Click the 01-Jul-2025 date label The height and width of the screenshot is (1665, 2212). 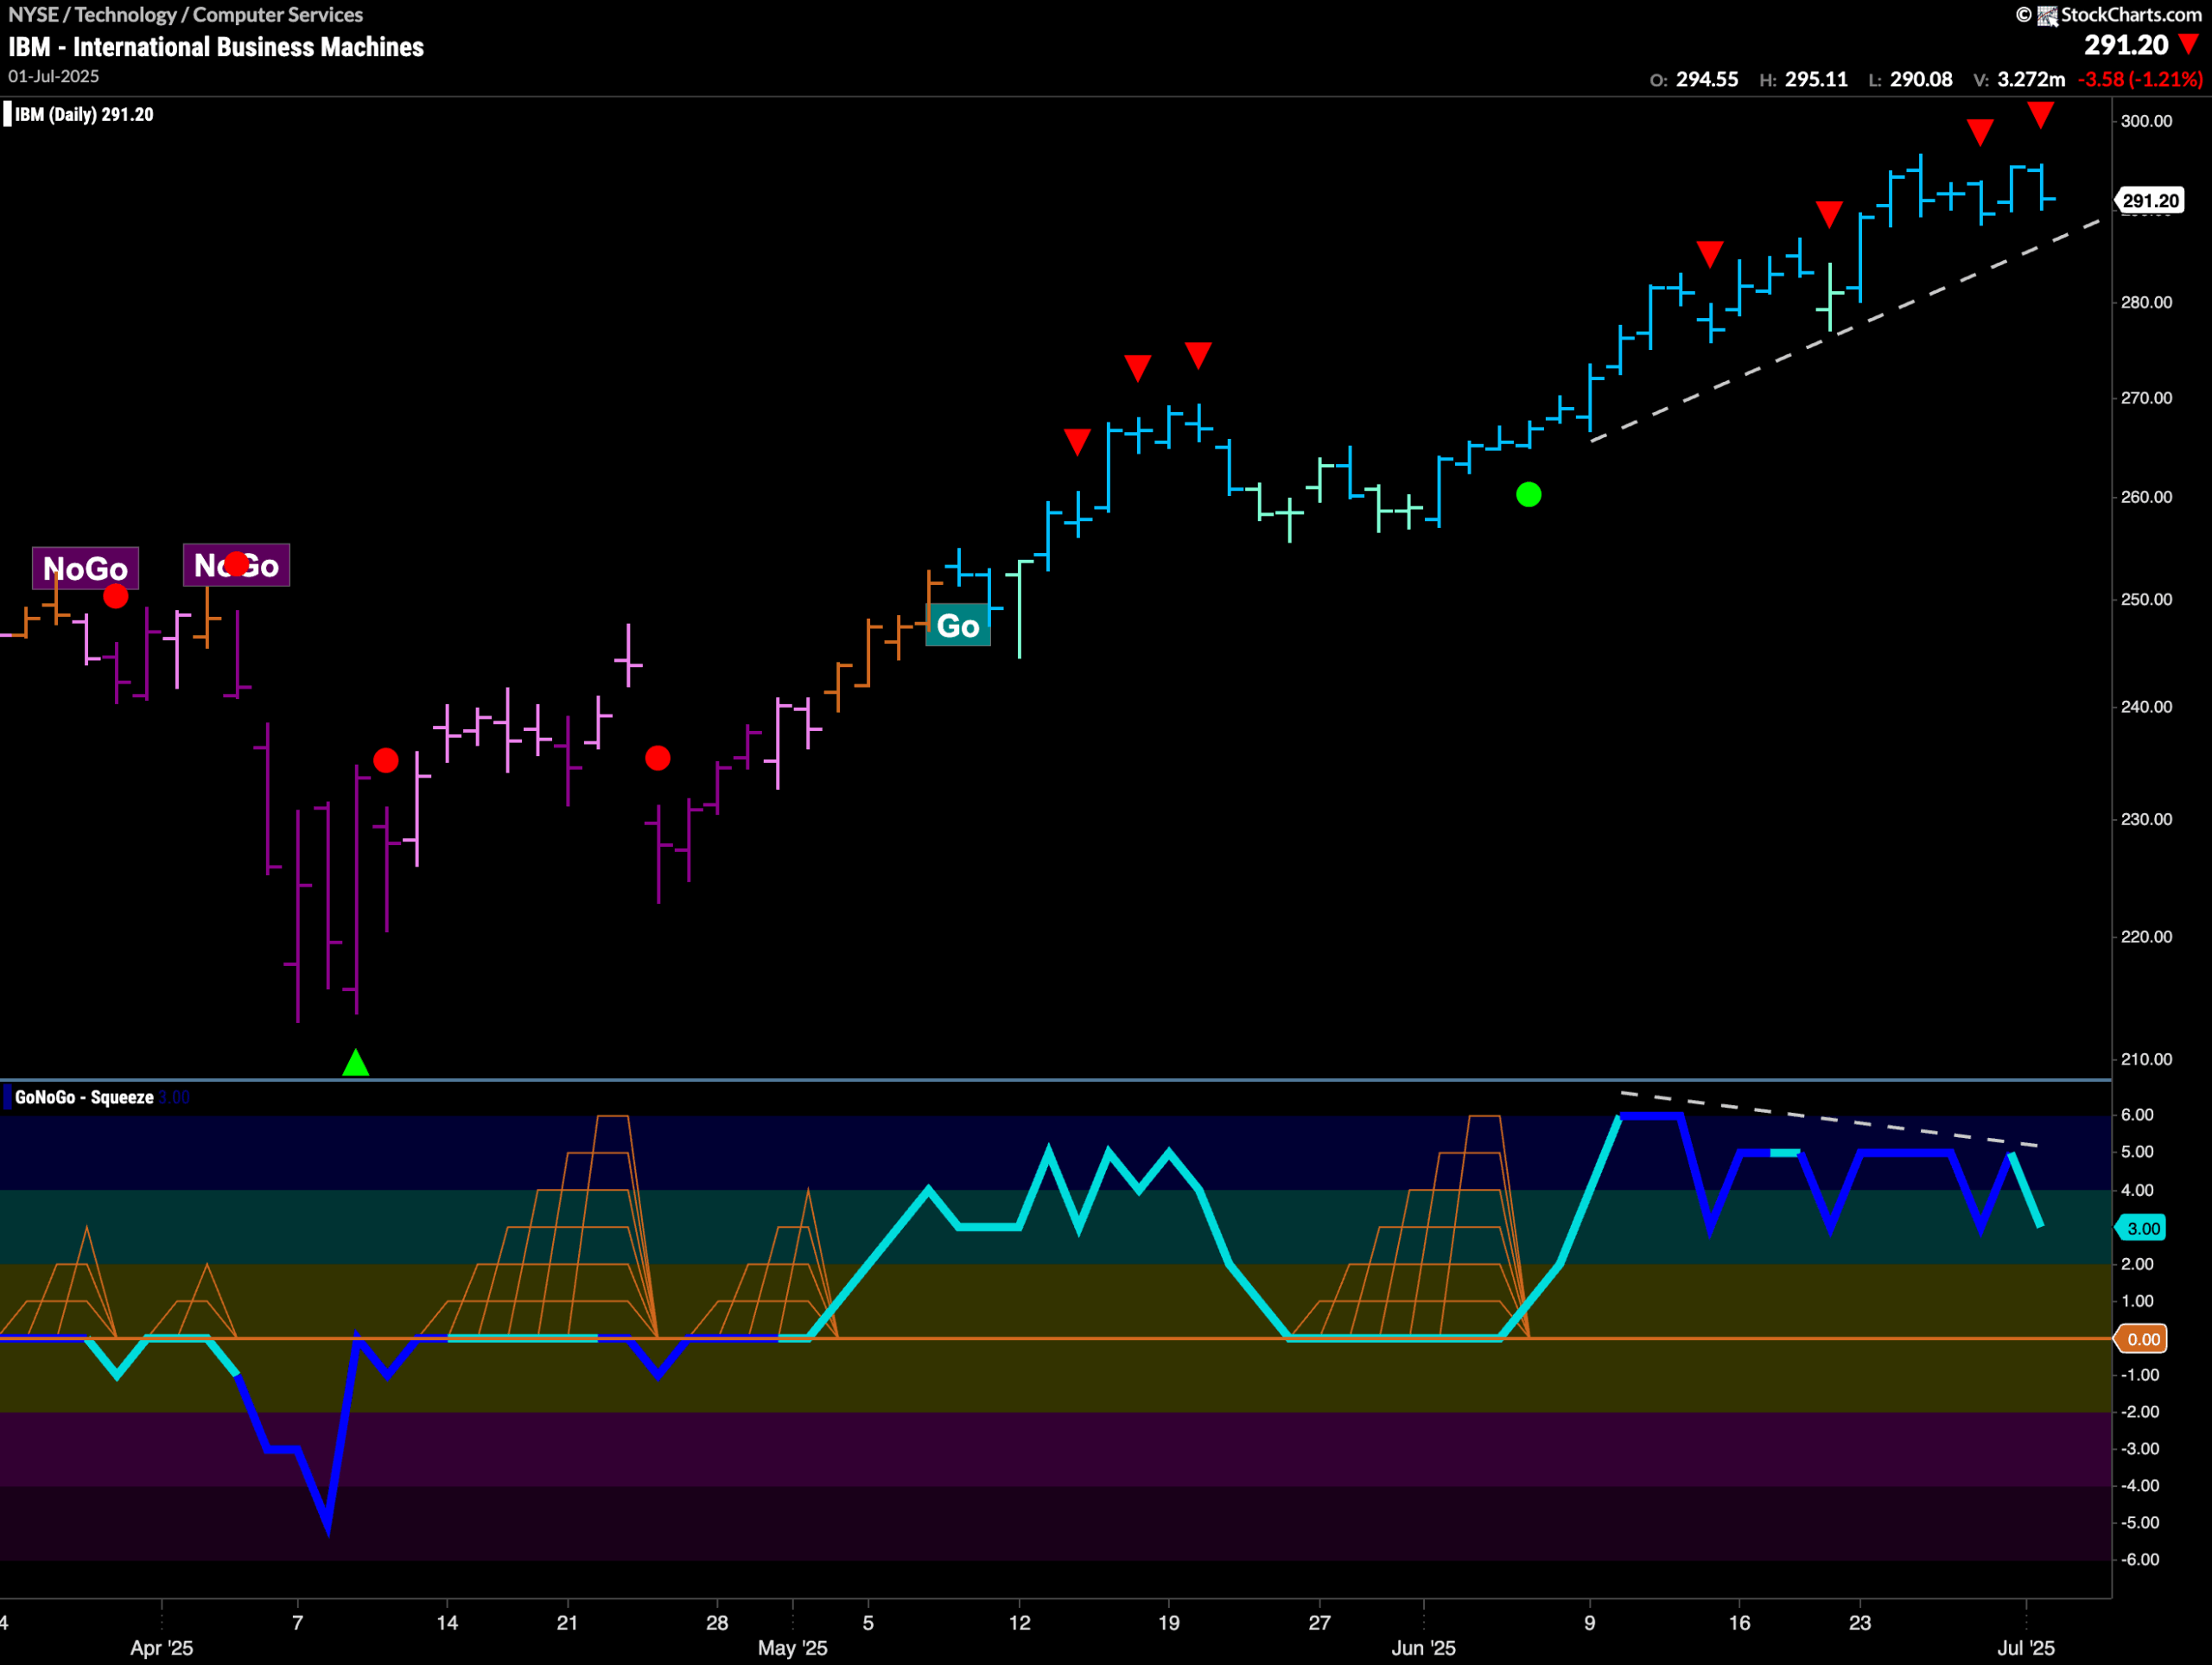(54, 76)
